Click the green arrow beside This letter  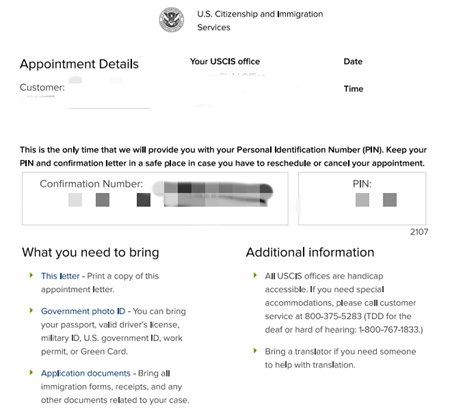click(x=31, y=275)
